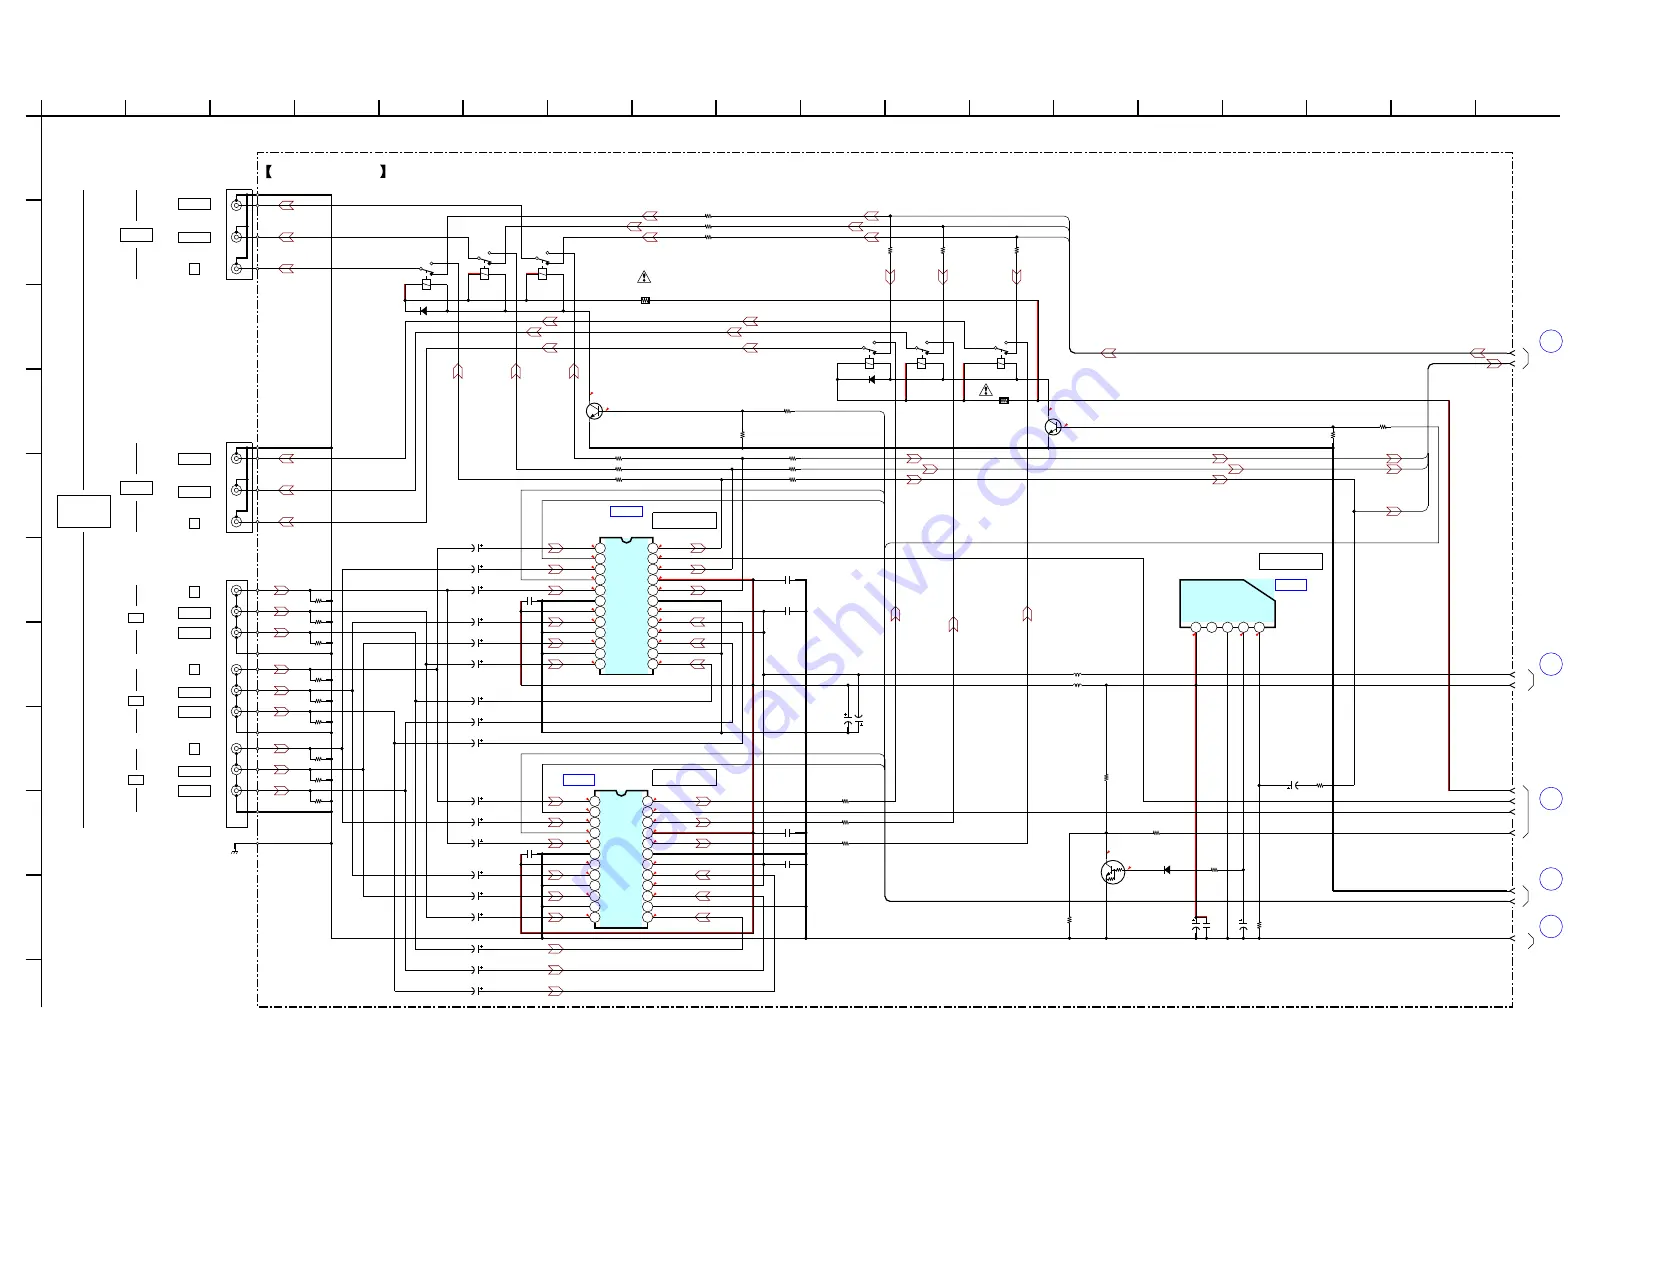Click the upper 24-pin blue IC chip
The width and height of the screenshot is (1680, 1263).
tap(626, 606)
